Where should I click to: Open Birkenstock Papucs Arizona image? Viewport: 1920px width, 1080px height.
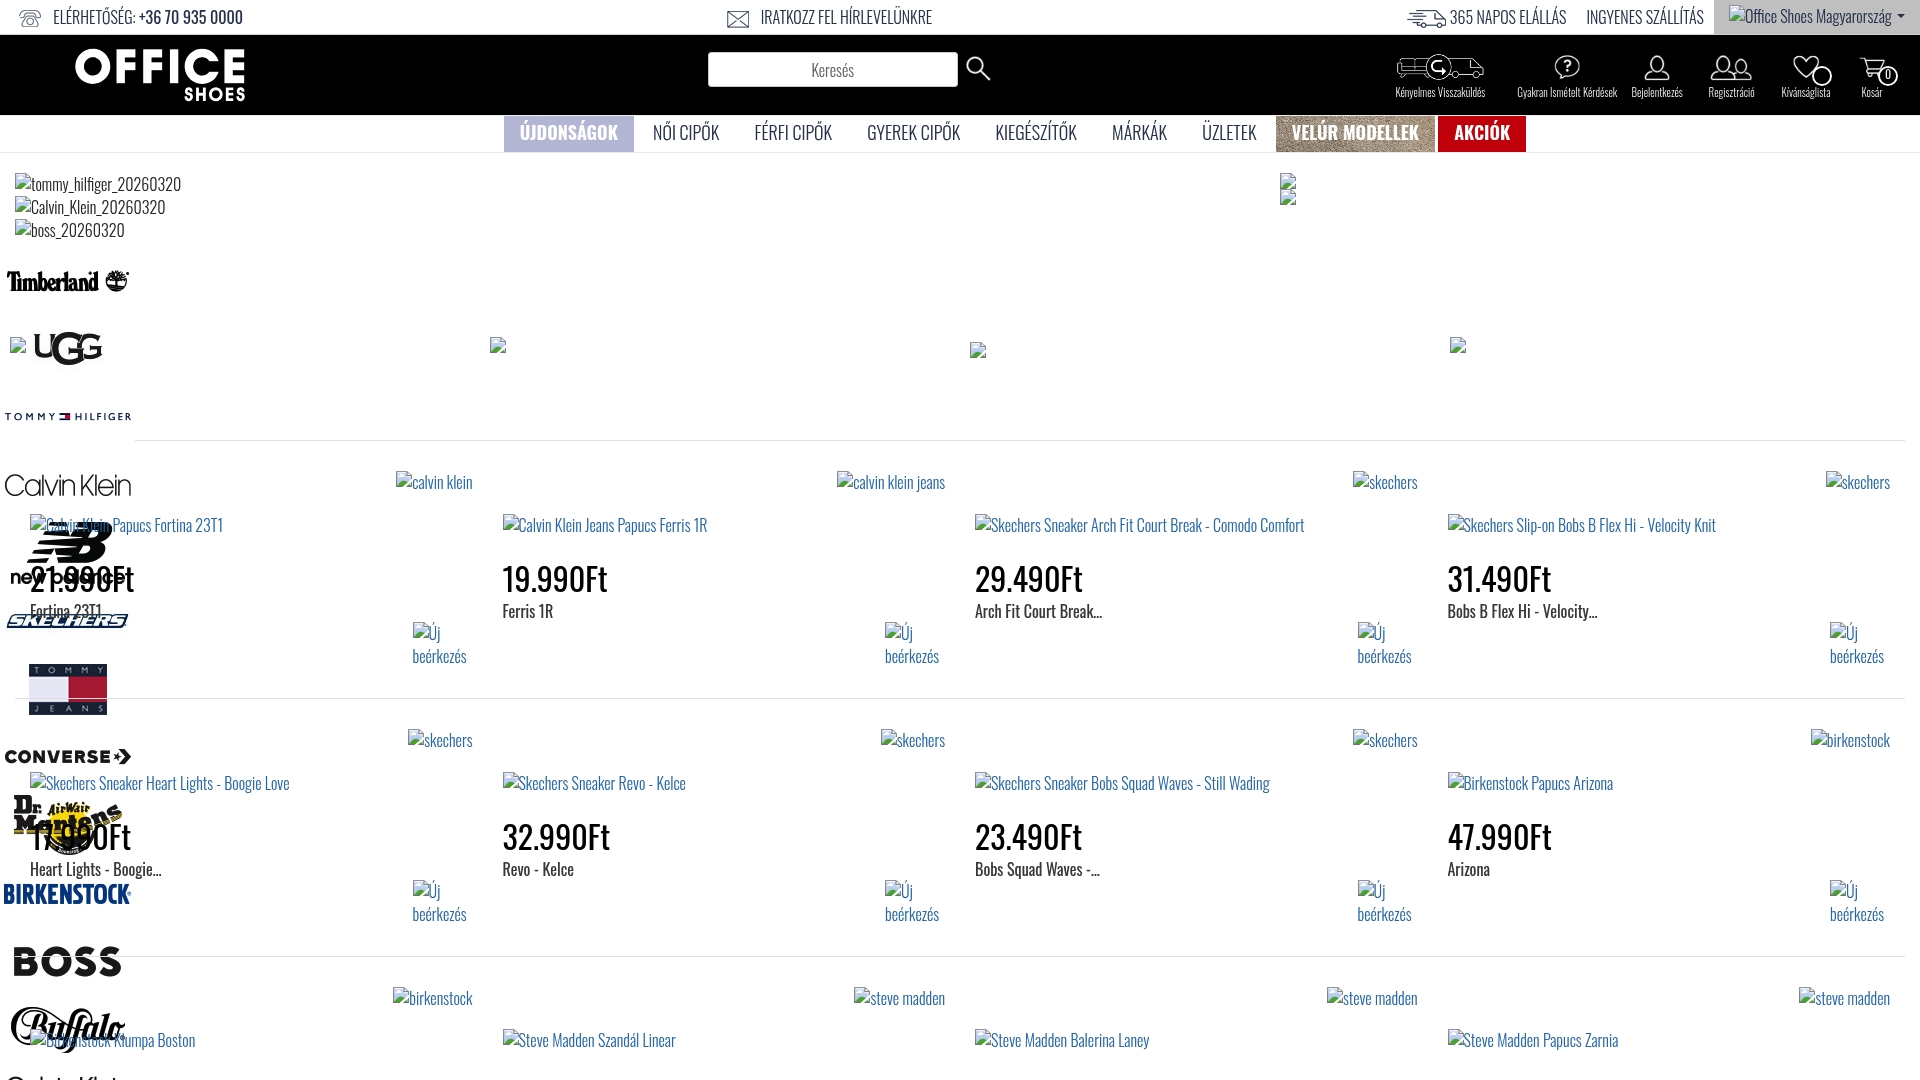coord(1530,783)
